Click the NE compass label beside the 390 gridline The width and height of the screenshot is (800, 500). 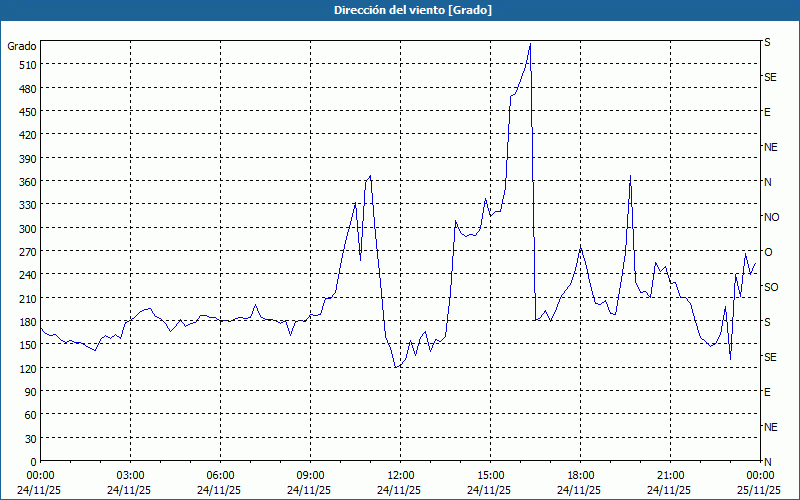pos(770,147)
